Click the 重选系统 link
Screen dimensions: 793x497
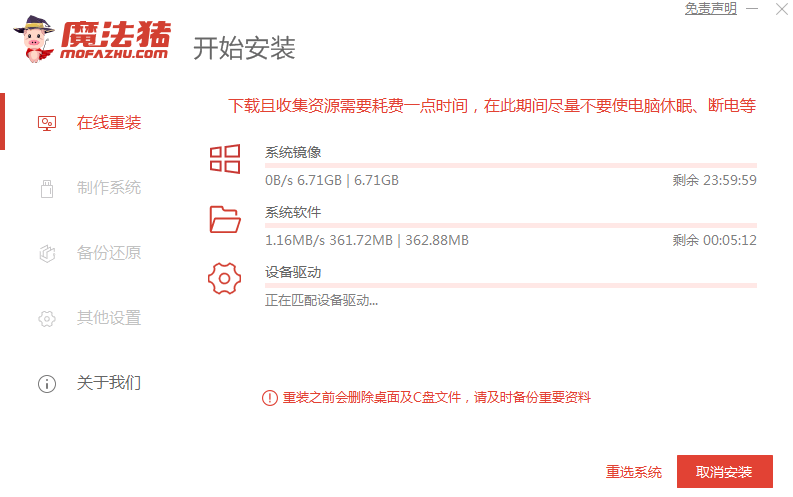634,472
